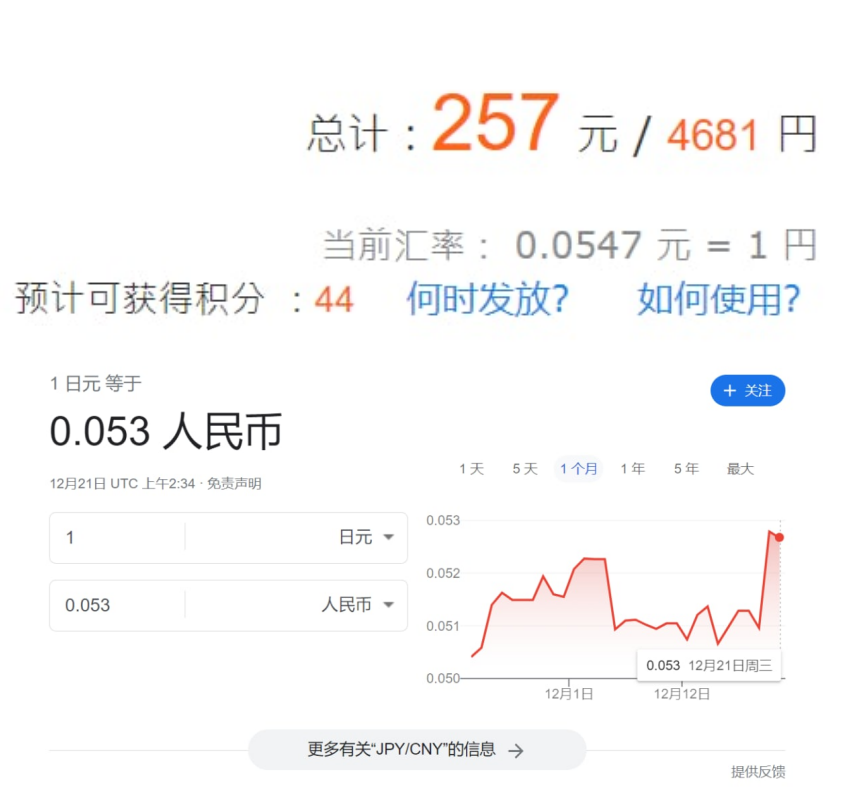Open 何时发放? link
Viewport: 854px width, 805px height.
pos(487,299)
